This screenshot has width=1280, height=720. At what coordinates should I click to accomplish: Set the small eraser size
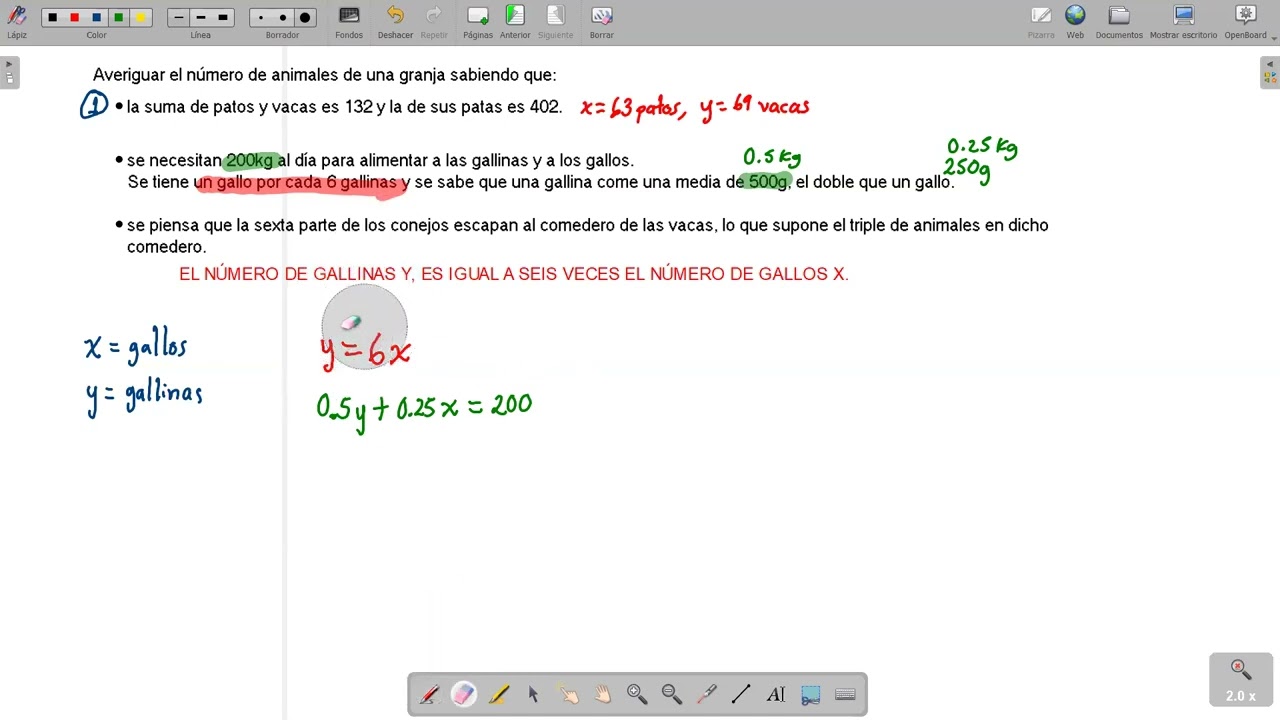261,17
